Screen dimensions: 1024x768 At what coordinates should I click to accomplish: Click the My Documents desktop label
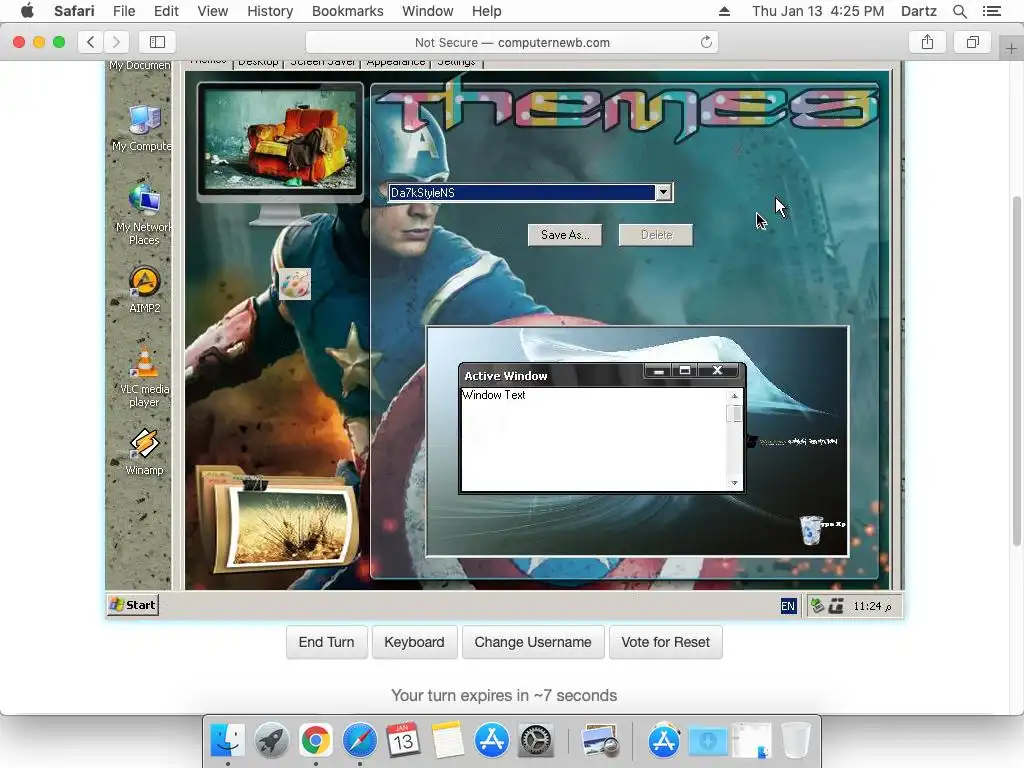[x=140, y=65]
